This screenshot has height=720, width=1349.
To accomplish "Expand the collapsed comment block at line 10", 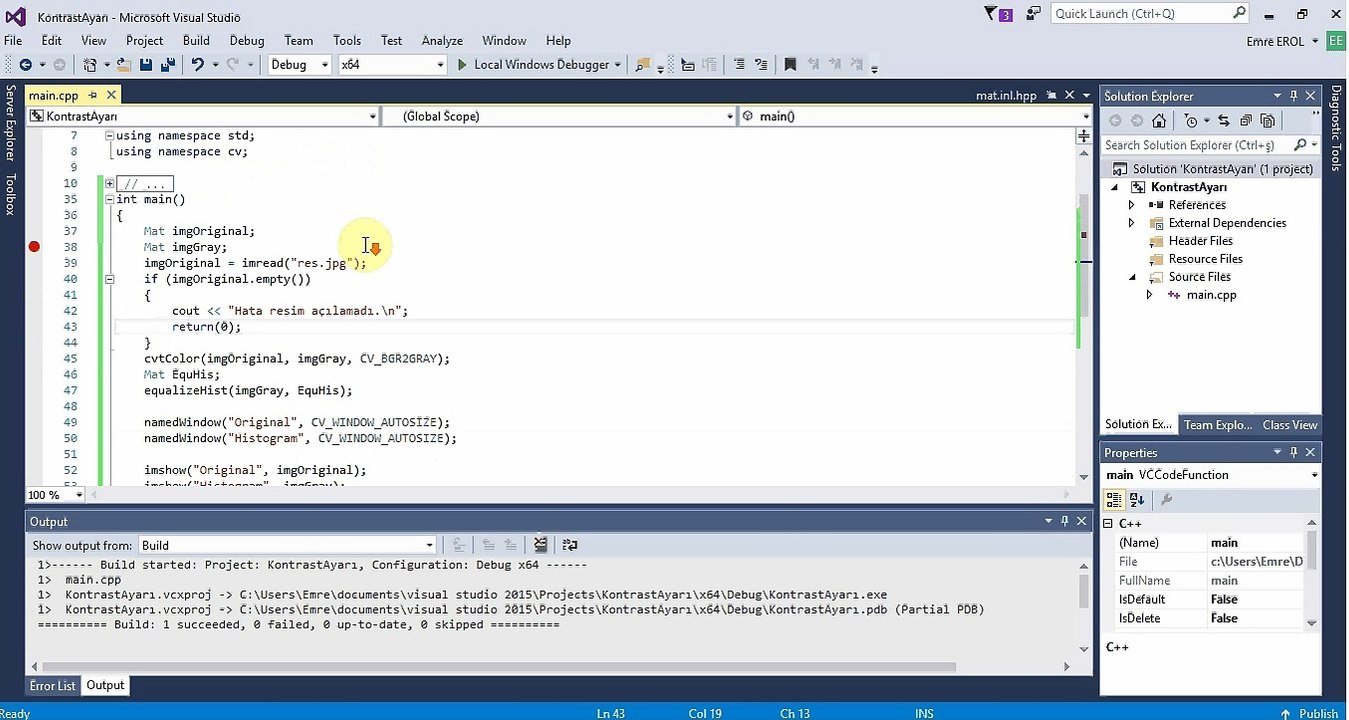I will point(109,184).
